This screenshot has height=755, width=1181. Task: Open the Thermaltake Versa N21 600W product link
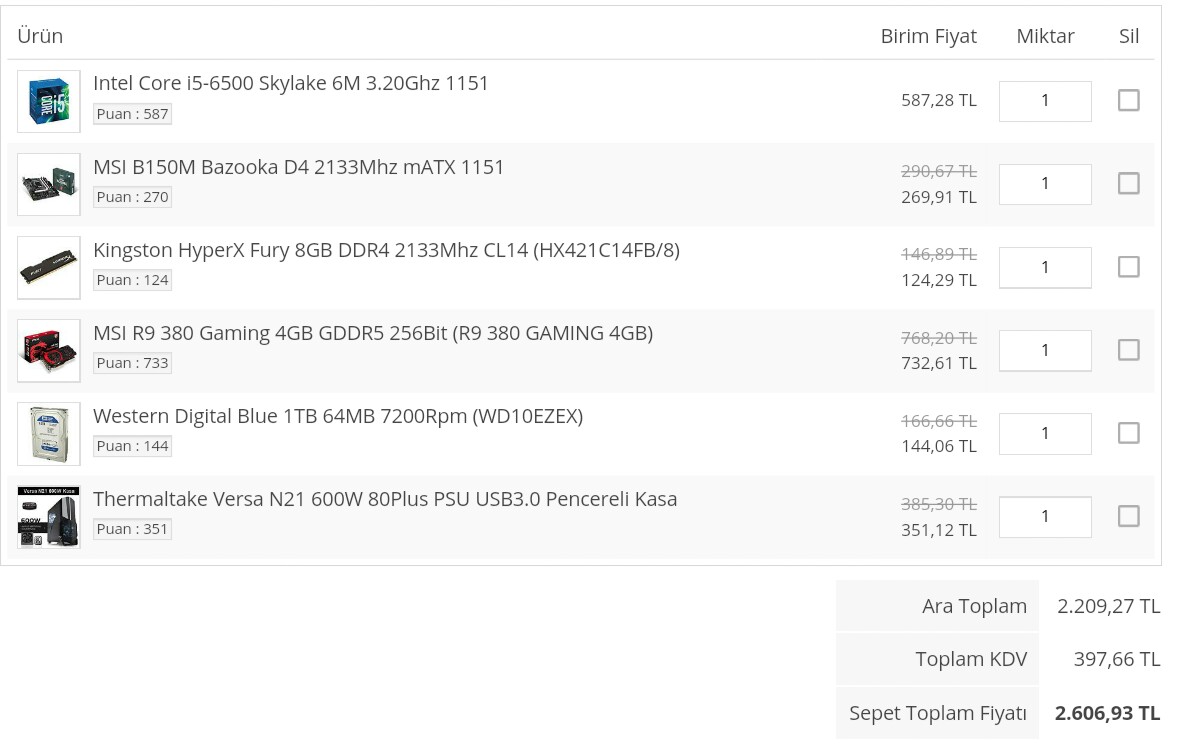coord(385,499)
